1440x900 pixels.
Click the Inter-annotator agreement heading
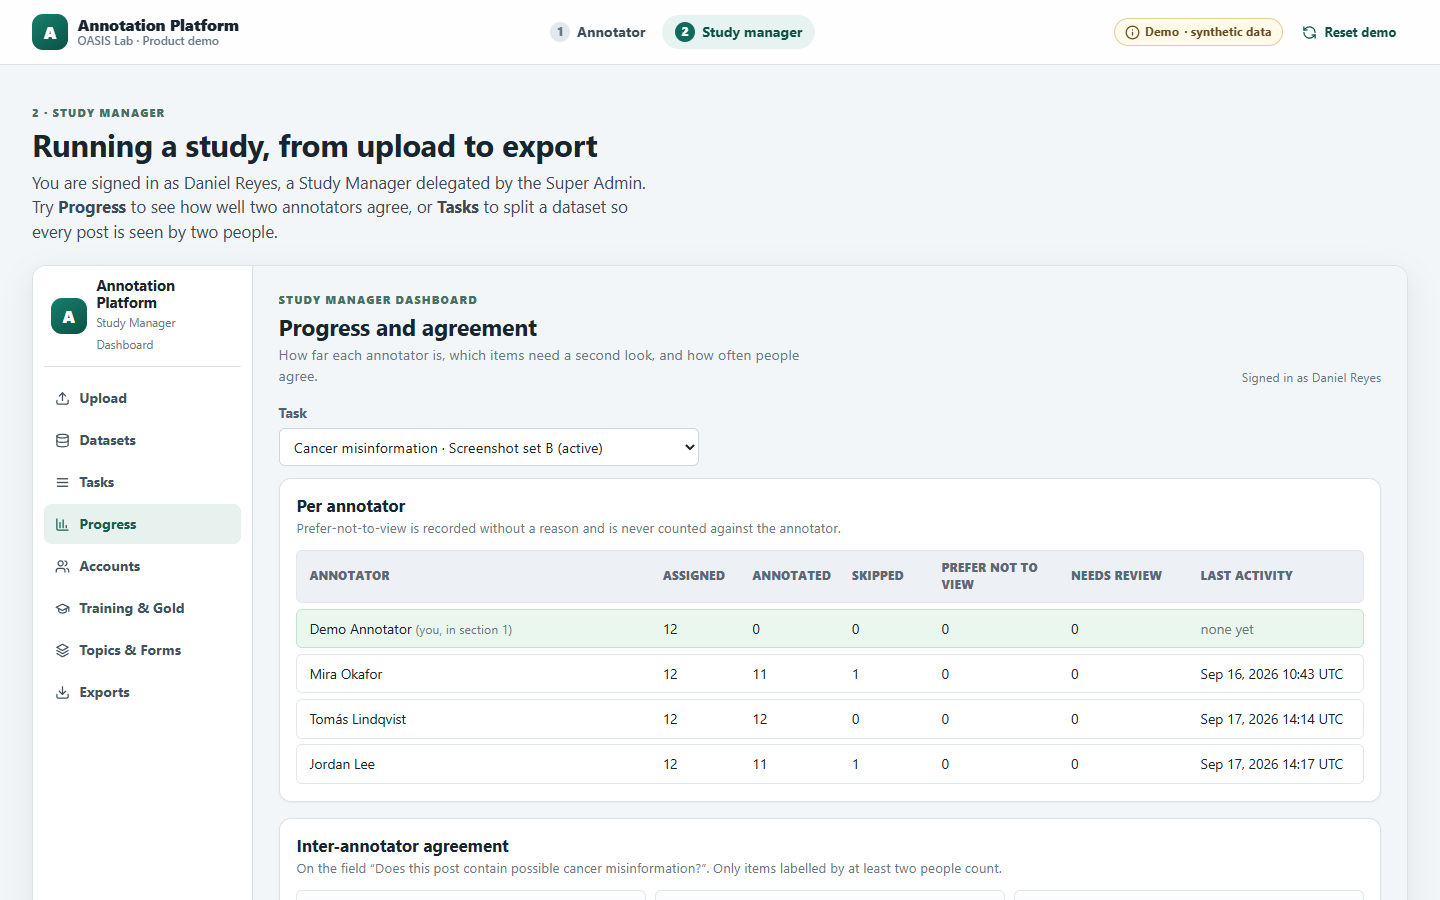[x=403, y=846]
